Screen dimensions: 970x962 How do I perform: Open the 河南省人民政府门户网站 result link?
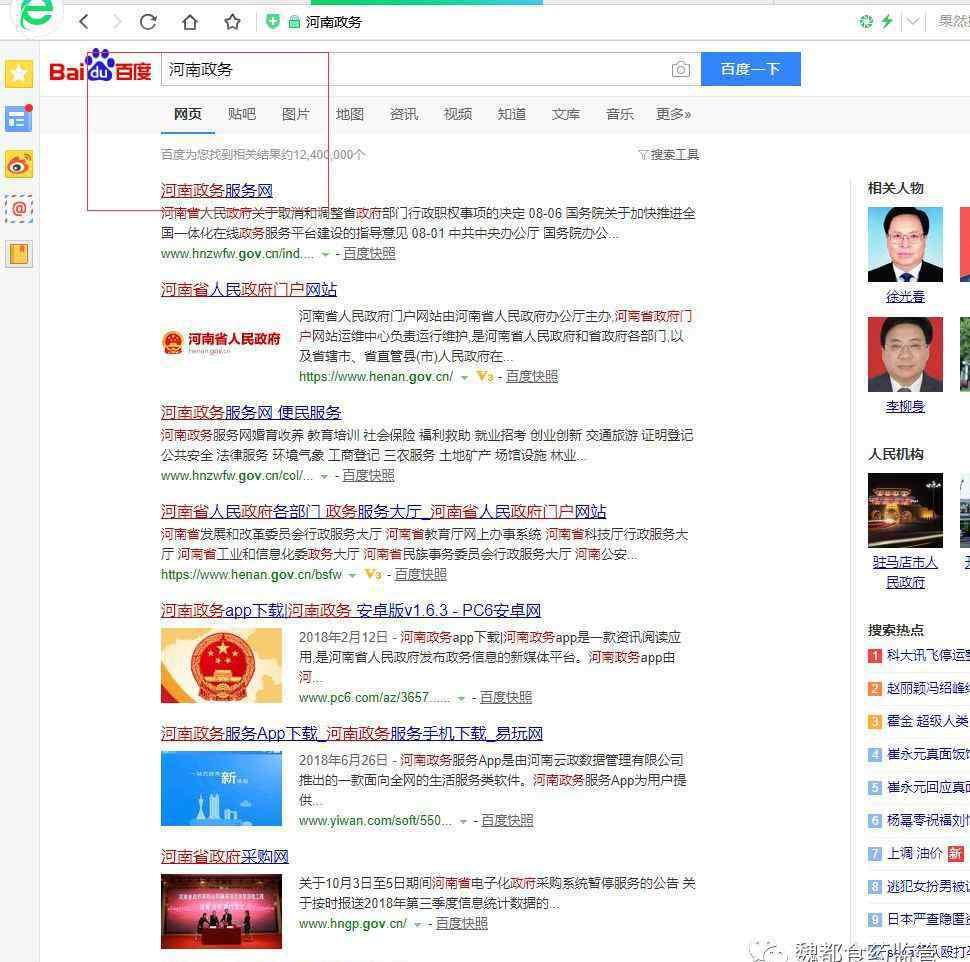point(249,289)
